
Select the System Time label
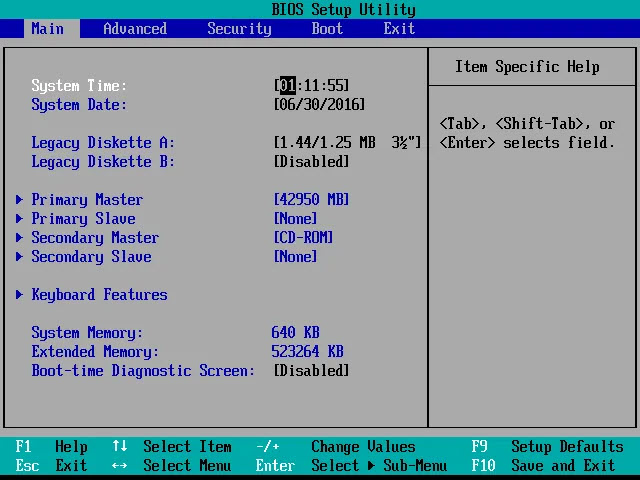coord(79,85)
